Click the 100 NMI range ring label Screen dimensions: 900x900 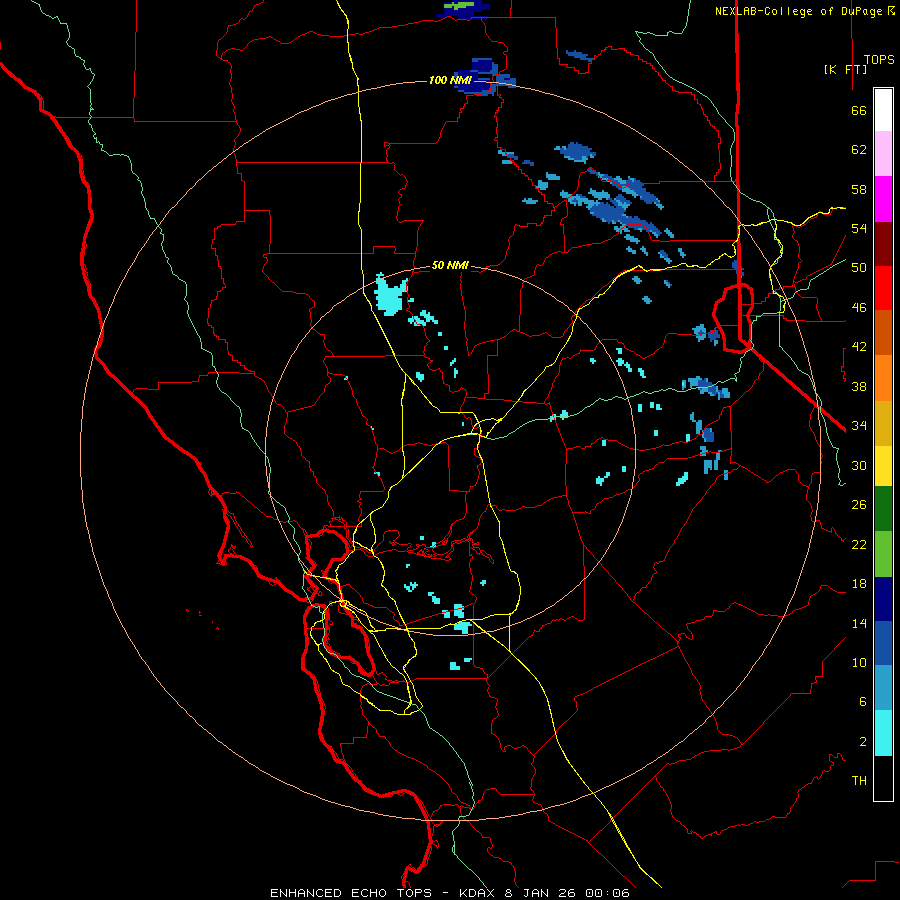click(x=450, y=80)
